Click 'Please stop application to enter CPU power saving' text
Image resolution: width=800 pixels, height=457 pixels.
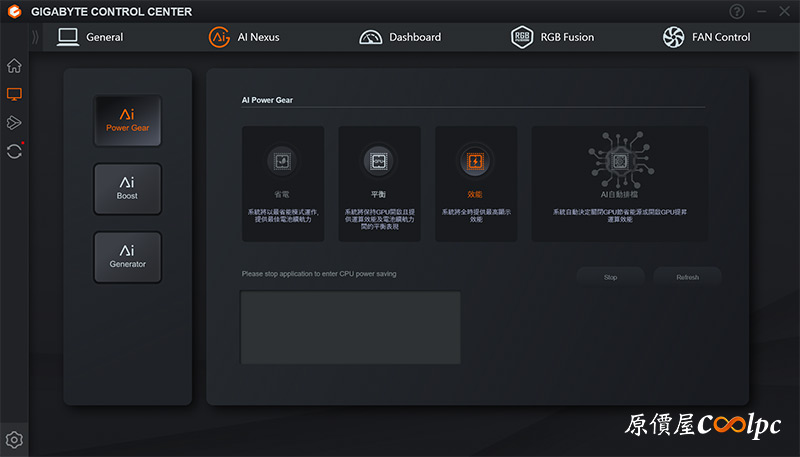pos(319,274)
